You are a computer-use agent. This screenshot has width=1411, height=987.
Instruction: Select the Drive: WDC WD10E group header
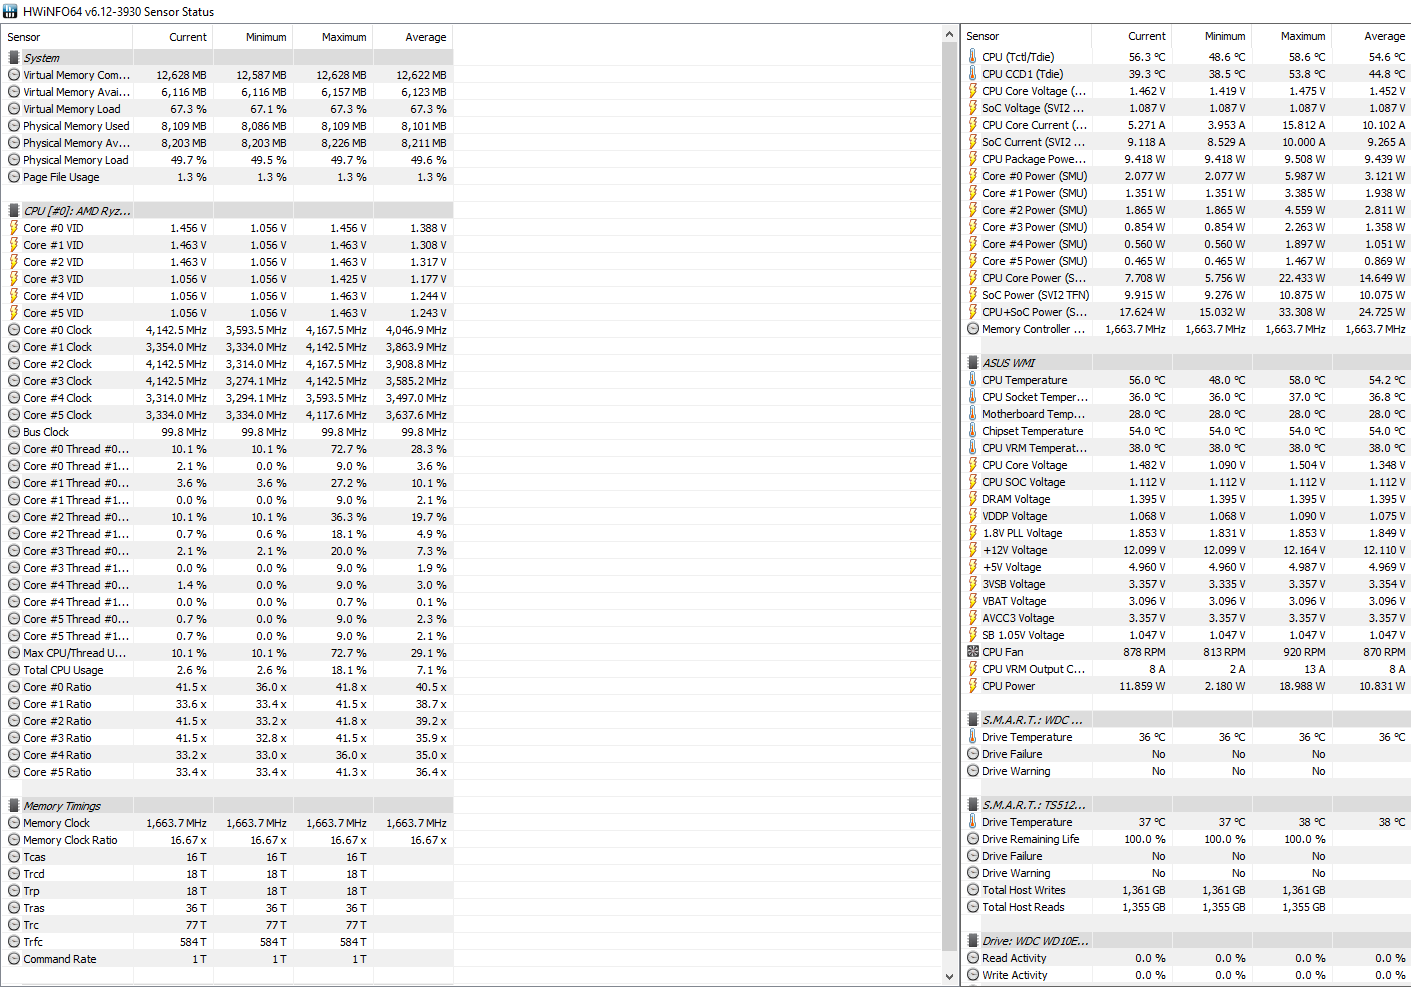(1035, 941)
